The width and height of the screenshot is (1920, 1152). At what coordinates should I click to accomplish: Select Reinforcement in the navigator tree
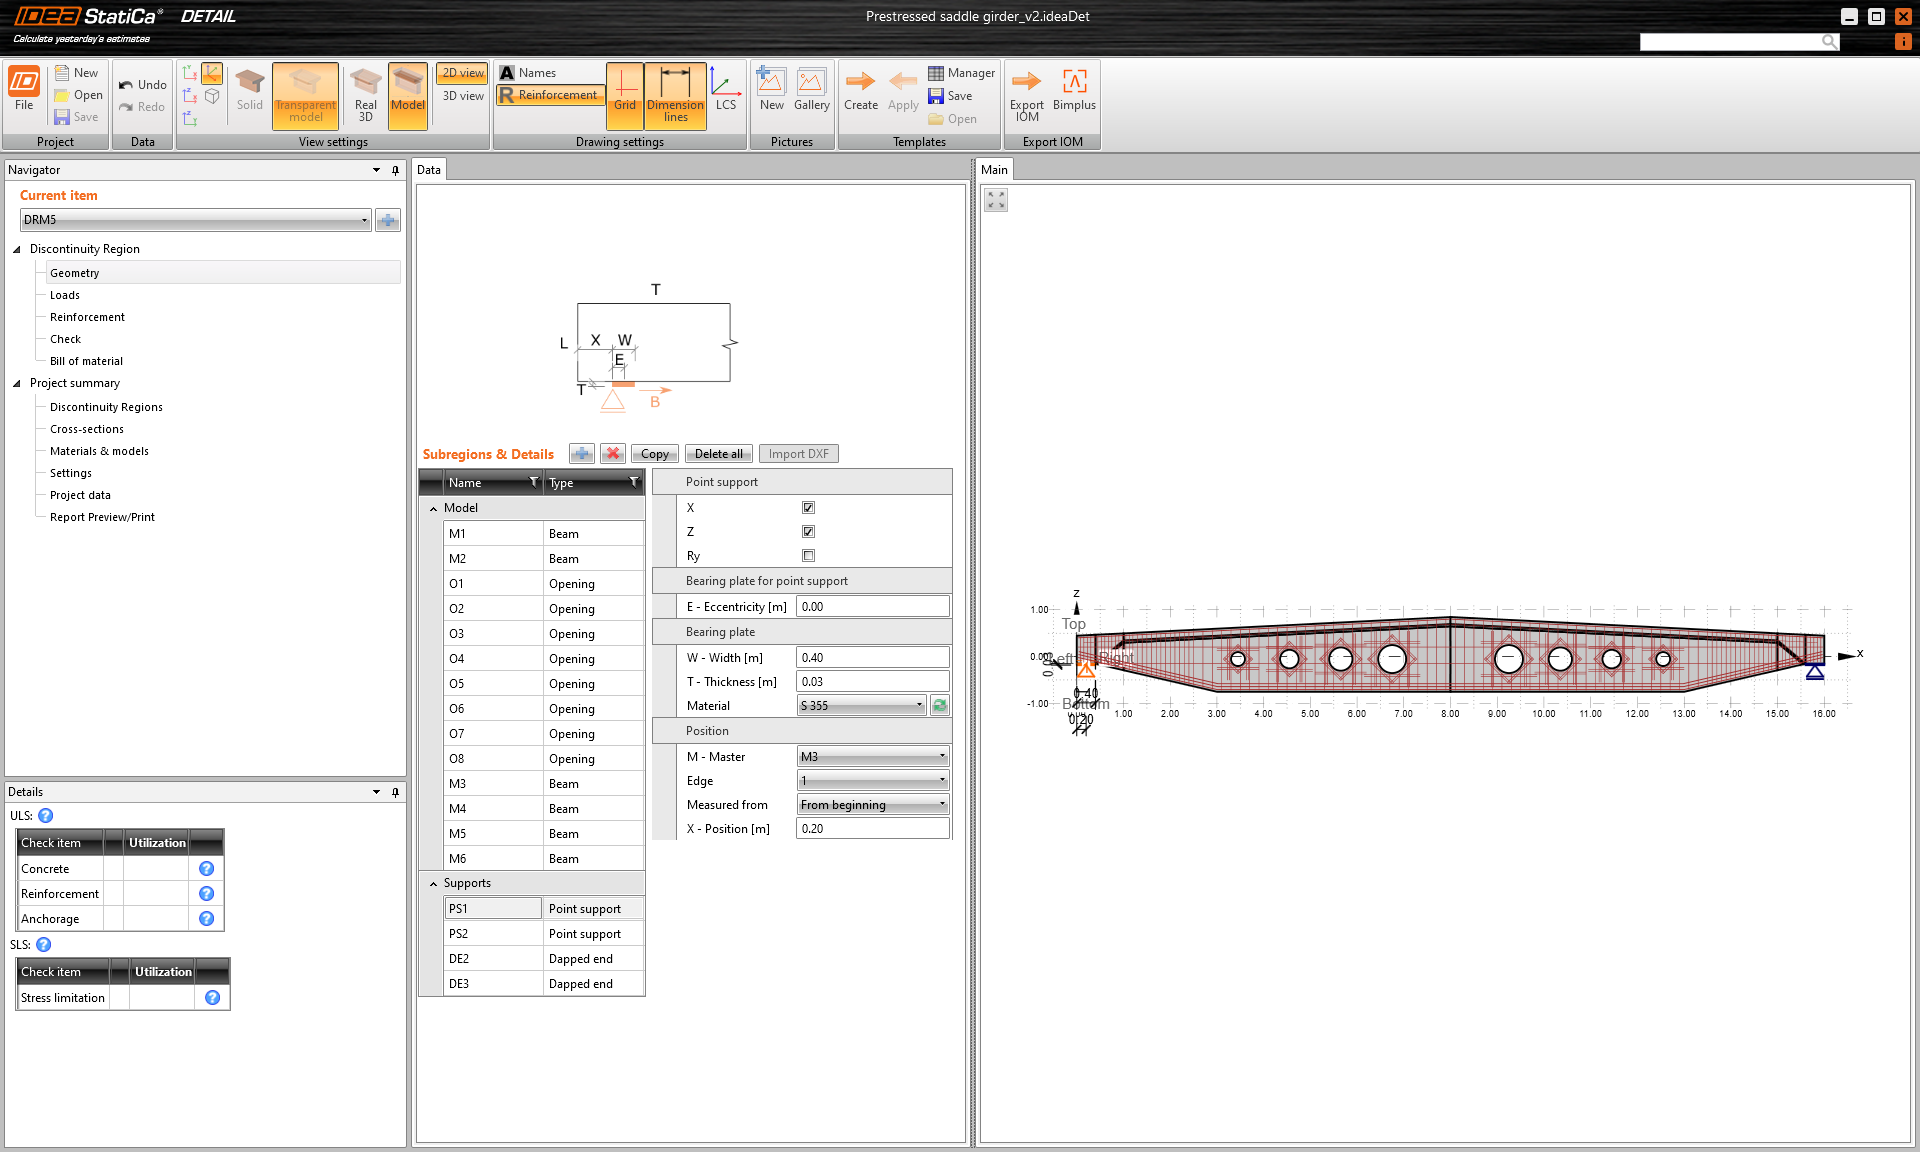click(87, 317)
